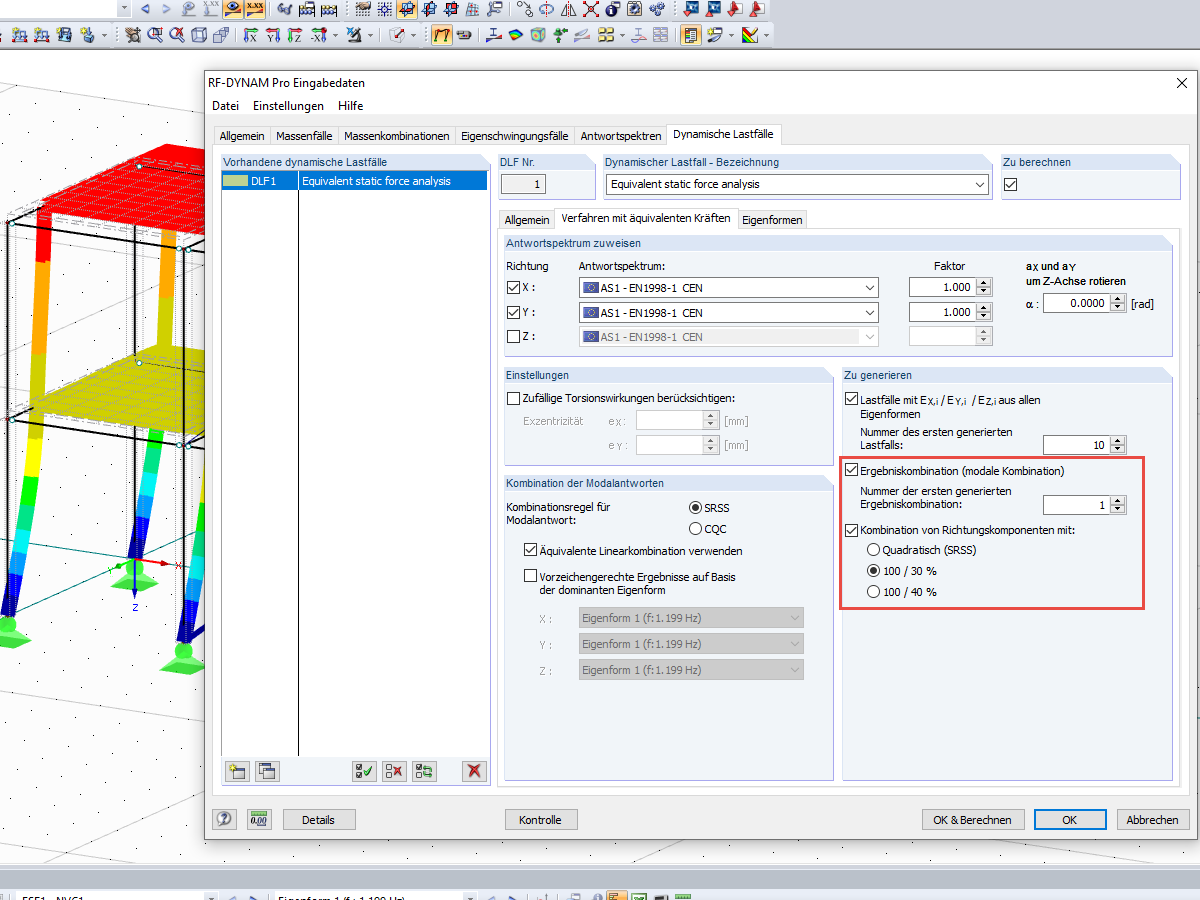Click the uncheck all load cases icon
The height and width of the screenshot is (900, 1200).
point(395,771)
